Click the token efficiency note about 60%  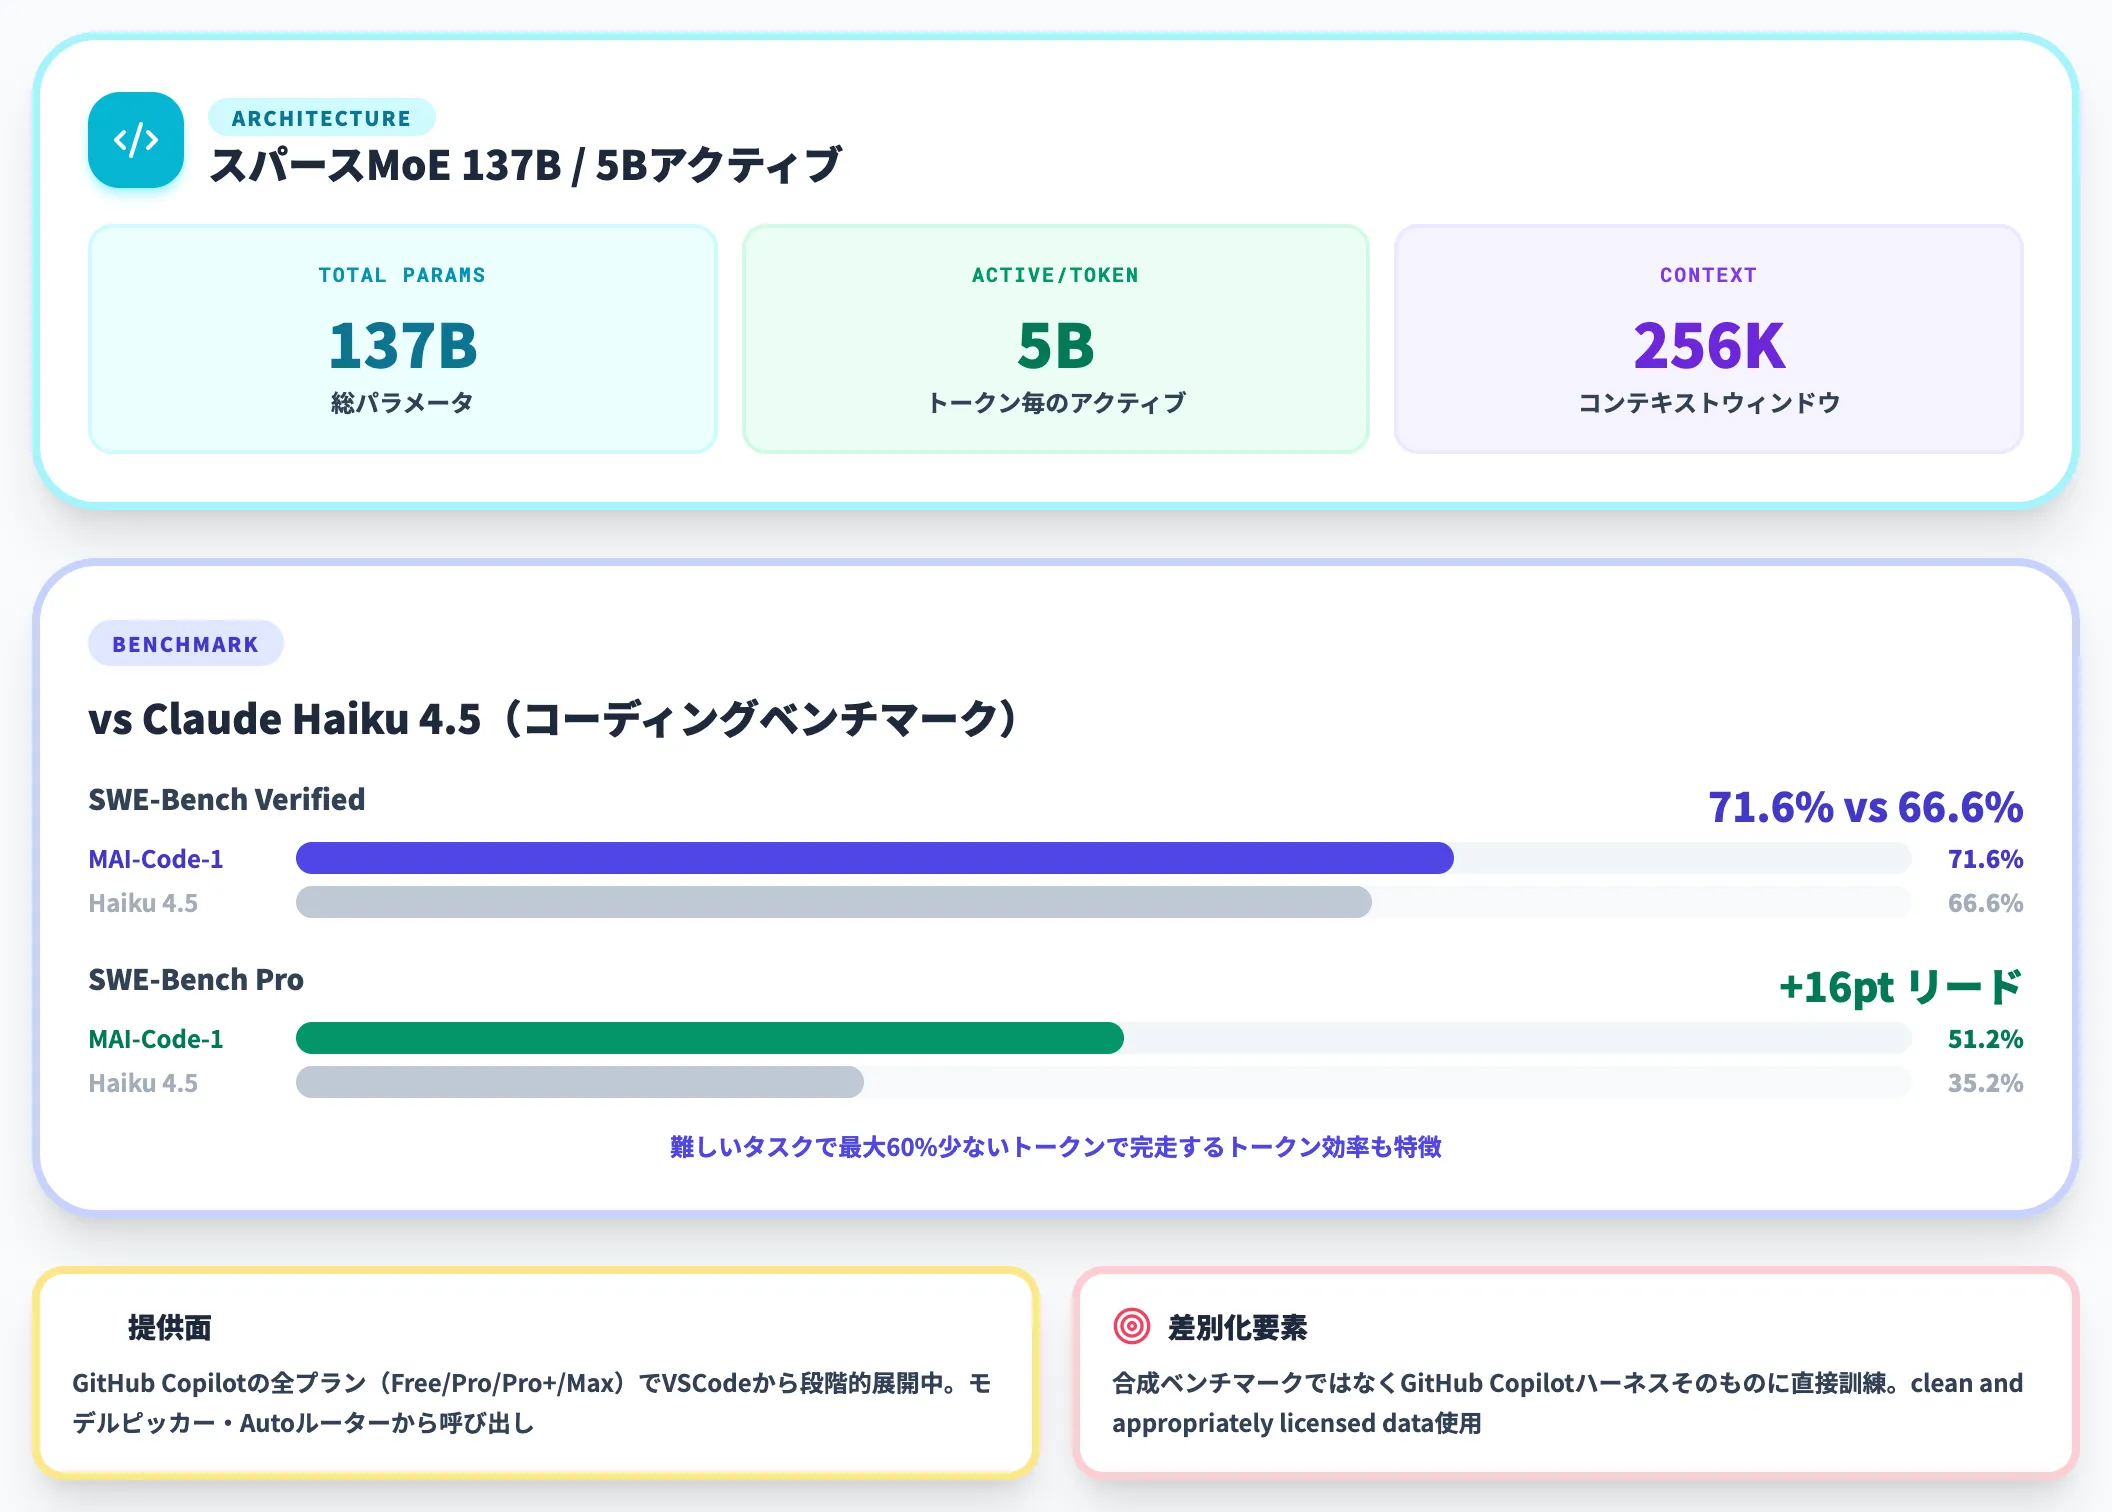coord(1056,1147)
